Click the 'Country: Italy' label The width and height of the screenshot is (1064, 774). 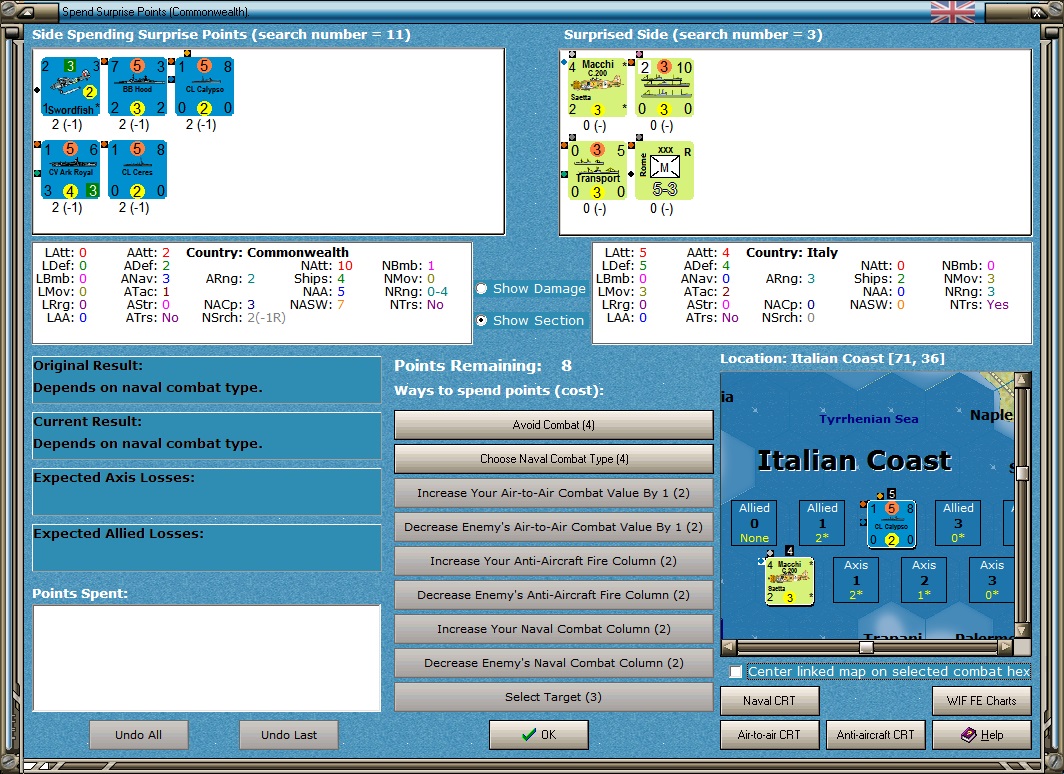[792, 252]
